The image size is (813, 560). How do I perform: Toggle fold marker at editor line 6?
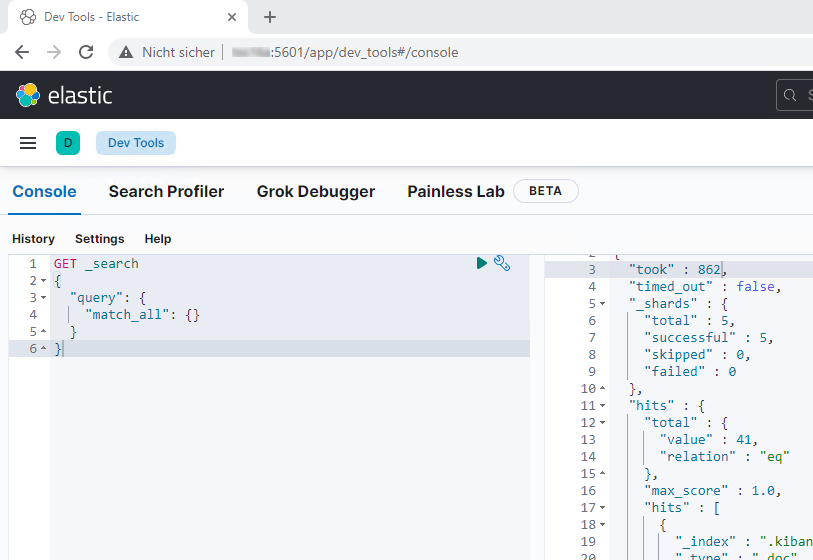[x=44, y=349]
